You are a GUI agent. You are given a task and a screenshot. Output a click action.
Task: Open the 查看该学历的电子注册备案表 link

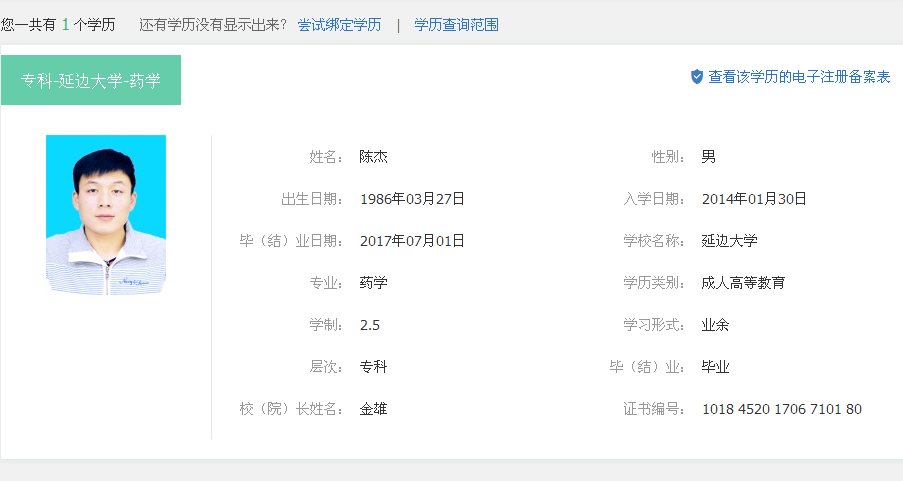pyautogui.click(x=799, y=77)
